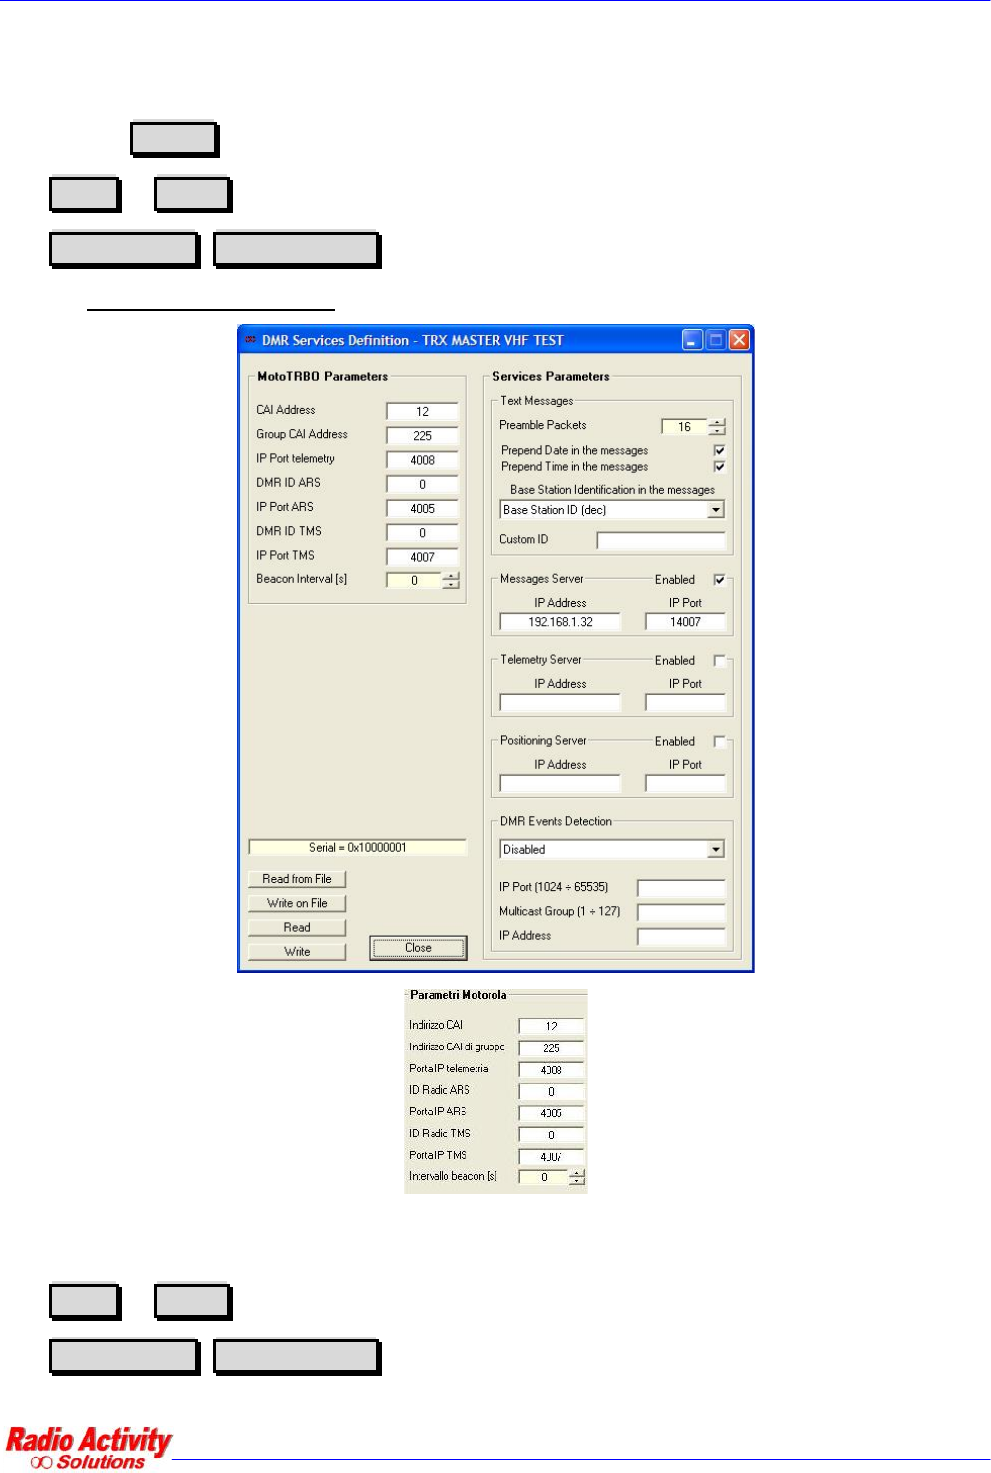Click the Read from File button

click(297, 879)
